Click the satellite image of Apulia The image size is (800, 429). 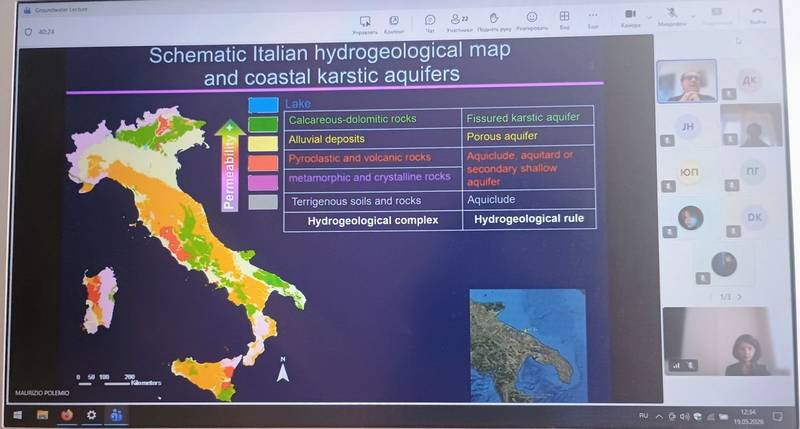tap(528, 345)
